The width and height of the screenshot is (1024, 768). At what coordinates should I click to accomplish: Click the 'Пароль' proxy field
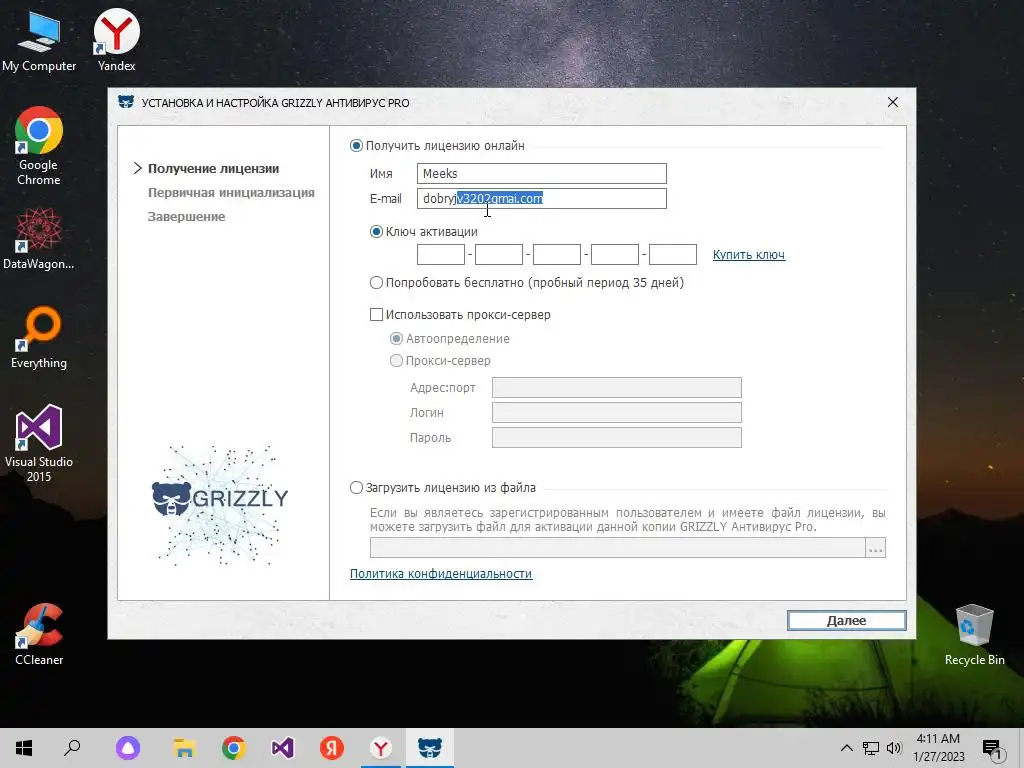(616, 438)
